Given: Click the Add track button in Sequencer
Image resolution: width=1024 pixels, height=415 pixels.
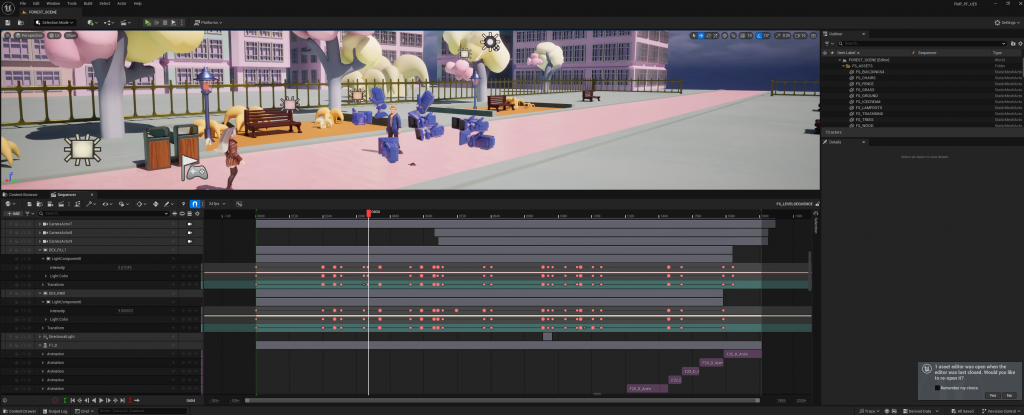Looking at the screenshot, I should coord(15,213).
